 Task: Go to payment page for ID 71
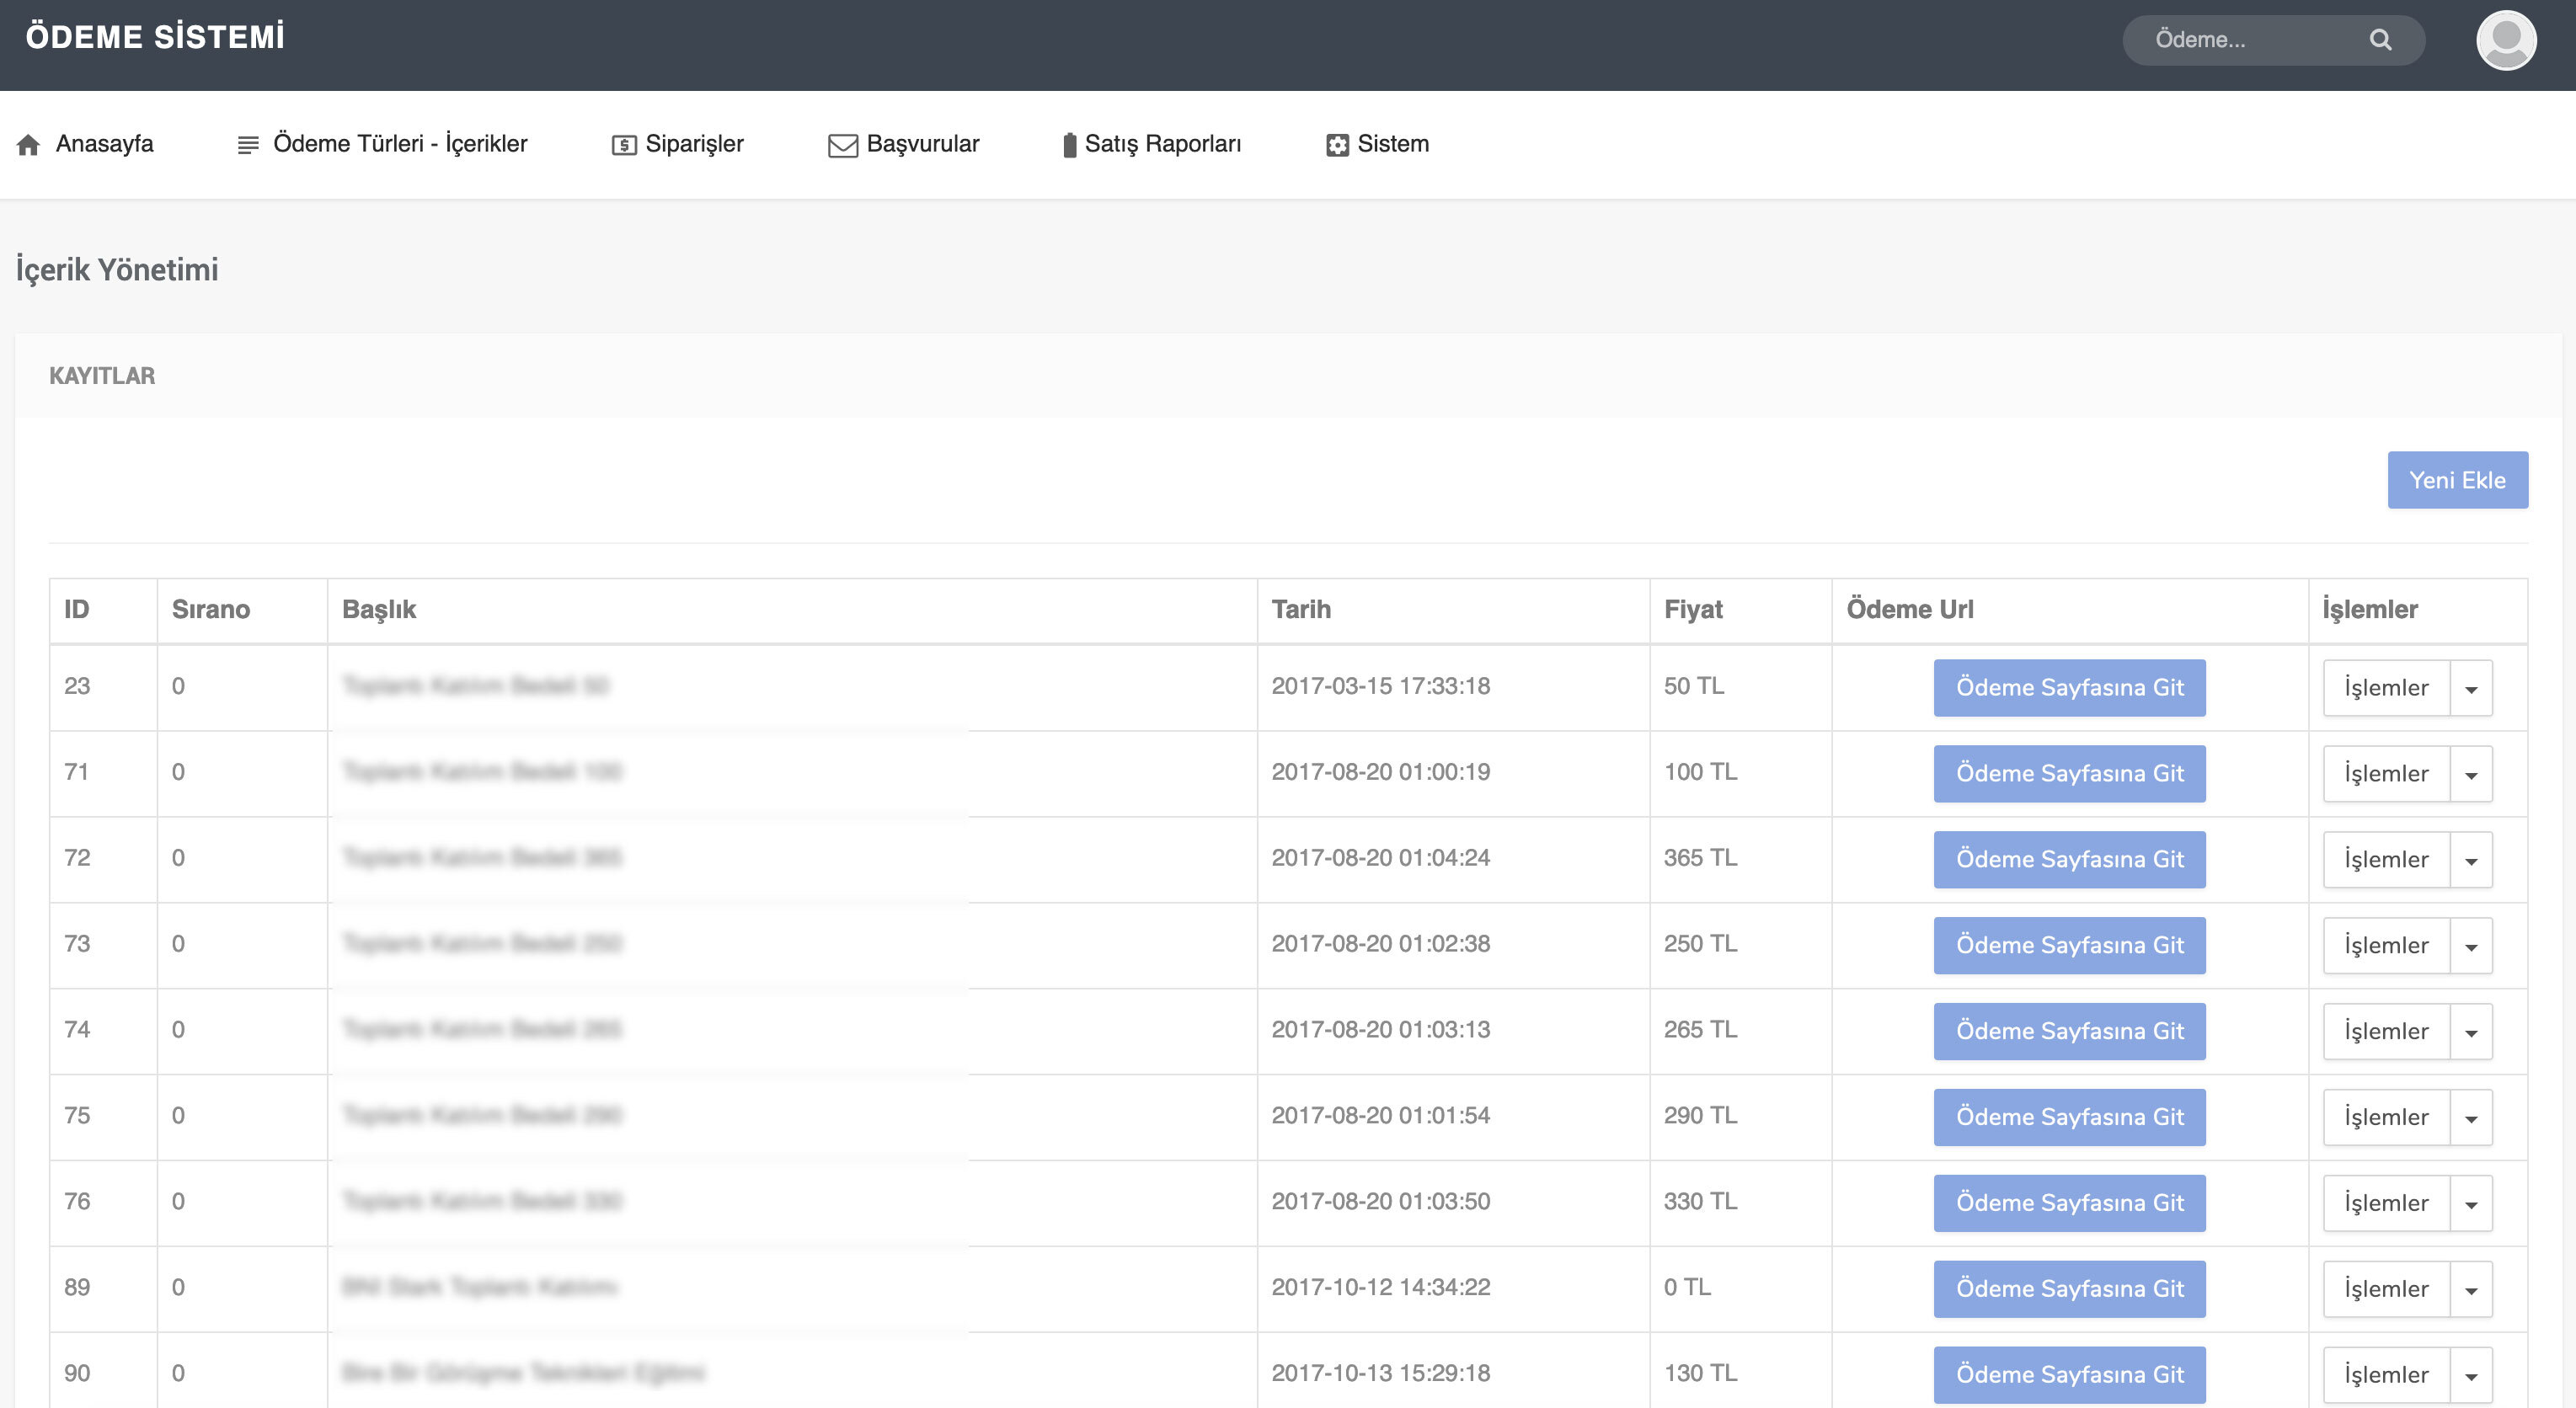2069,774
